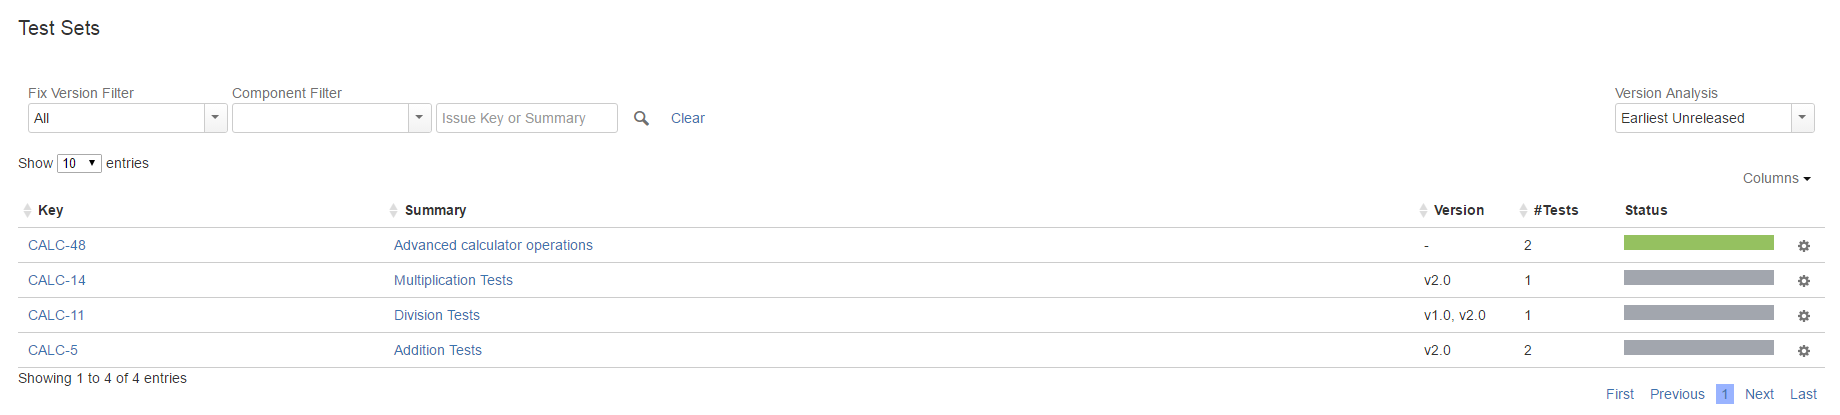Open gear menu for CALC-11 row

coord(1804,316)
